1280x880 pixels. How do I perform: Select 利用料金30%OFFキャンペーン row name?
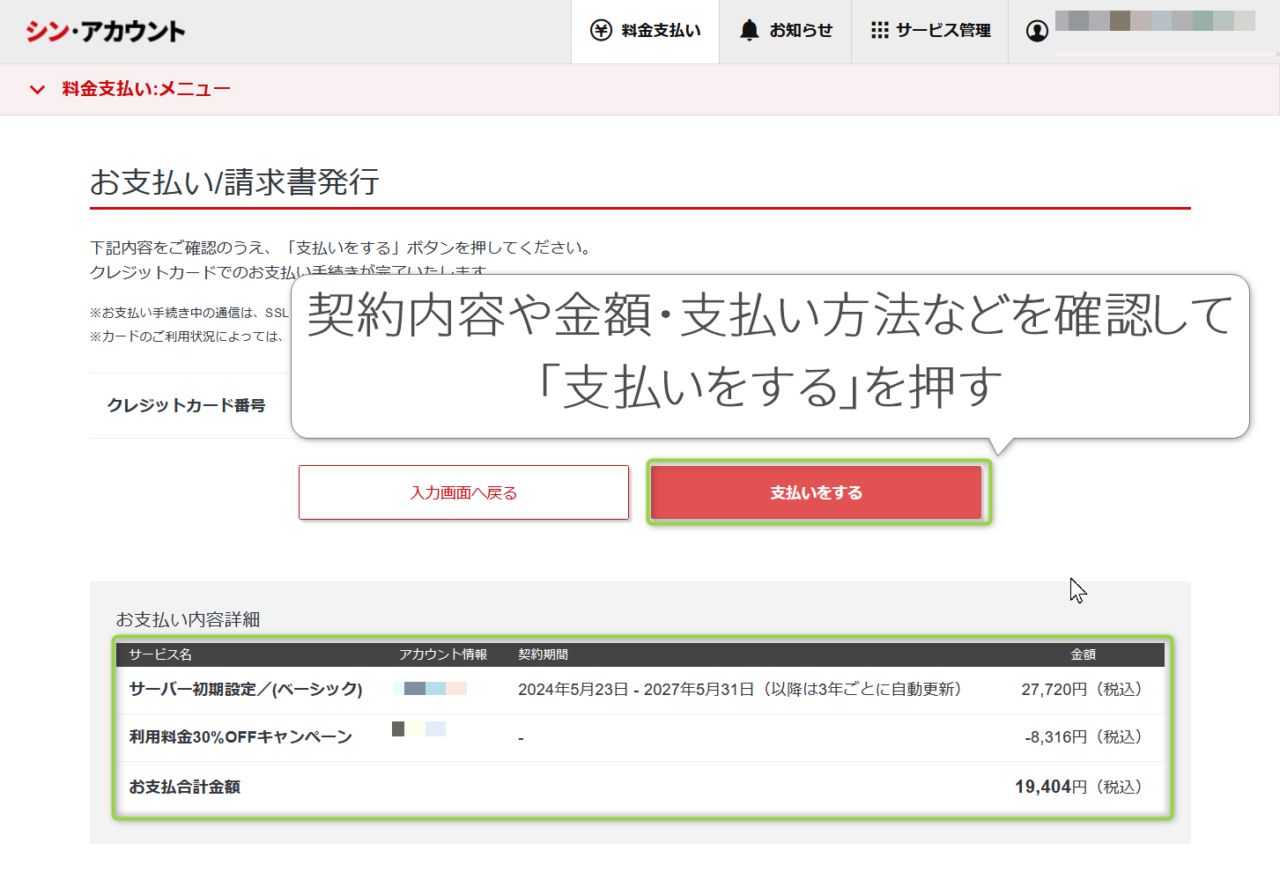coord(241,737)
